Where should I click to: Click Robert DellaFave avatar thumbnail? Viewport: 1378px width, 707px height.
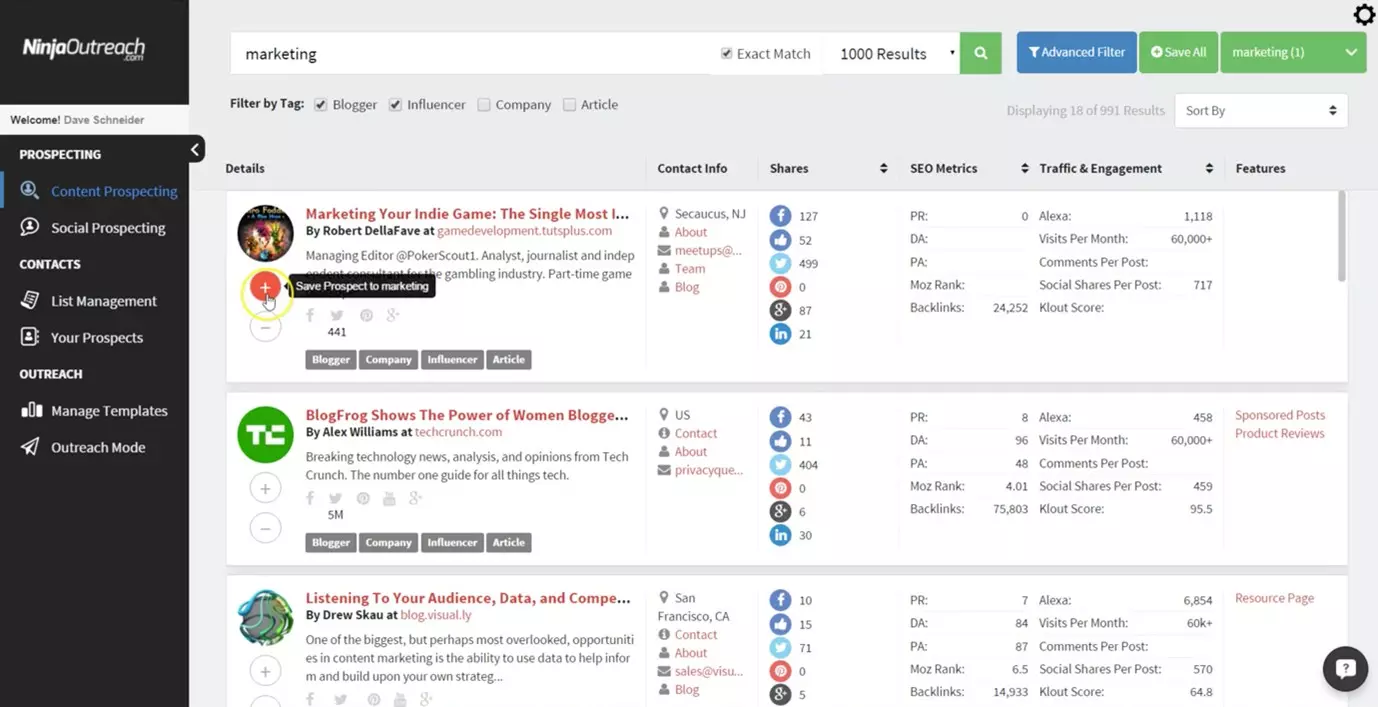pyautogui.click(x=265, y=233)
